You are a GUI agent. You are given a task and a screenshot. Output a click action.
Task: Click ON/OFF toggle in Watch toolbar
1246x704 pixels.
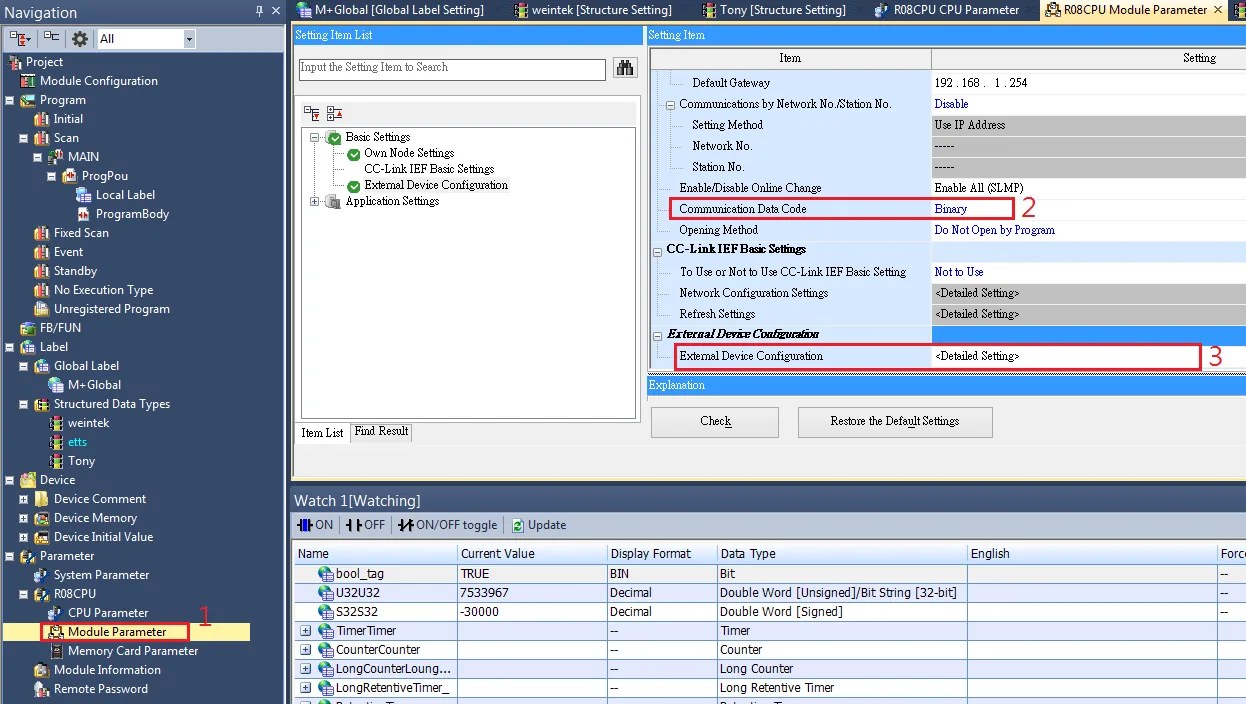coord(447,525)
